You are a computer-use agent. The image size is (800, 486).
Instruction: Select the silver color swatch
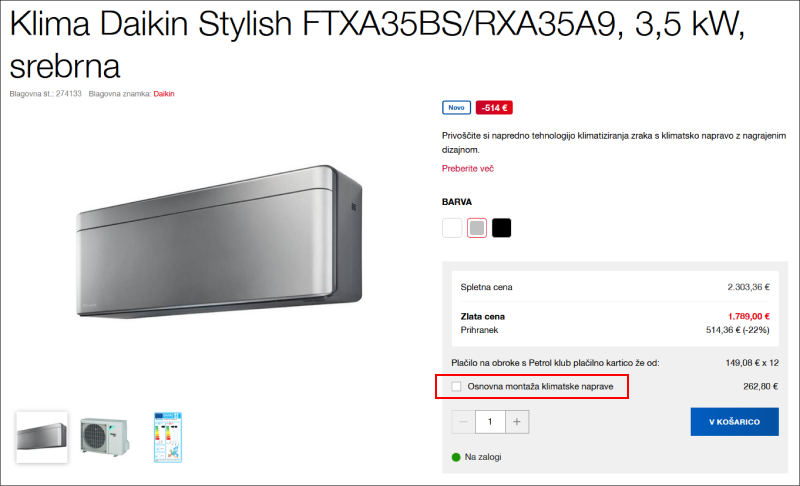477,228
